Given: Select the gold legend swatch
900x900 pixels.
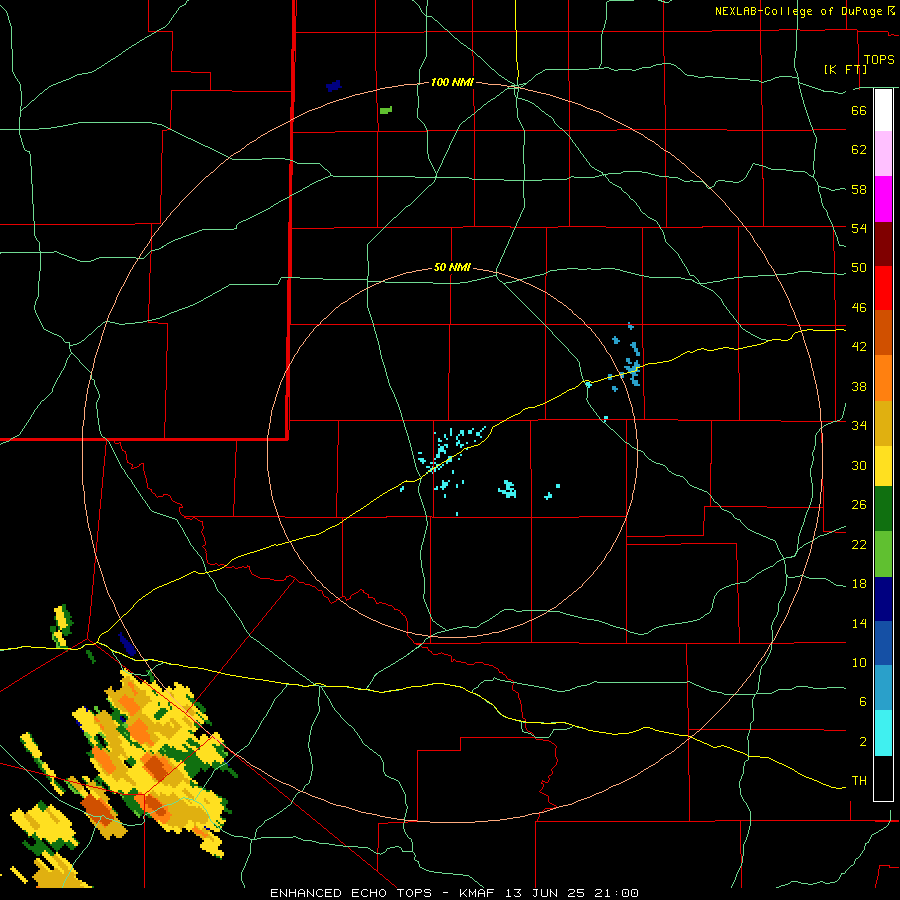Looking at the screenshot, I should (883, 423).
